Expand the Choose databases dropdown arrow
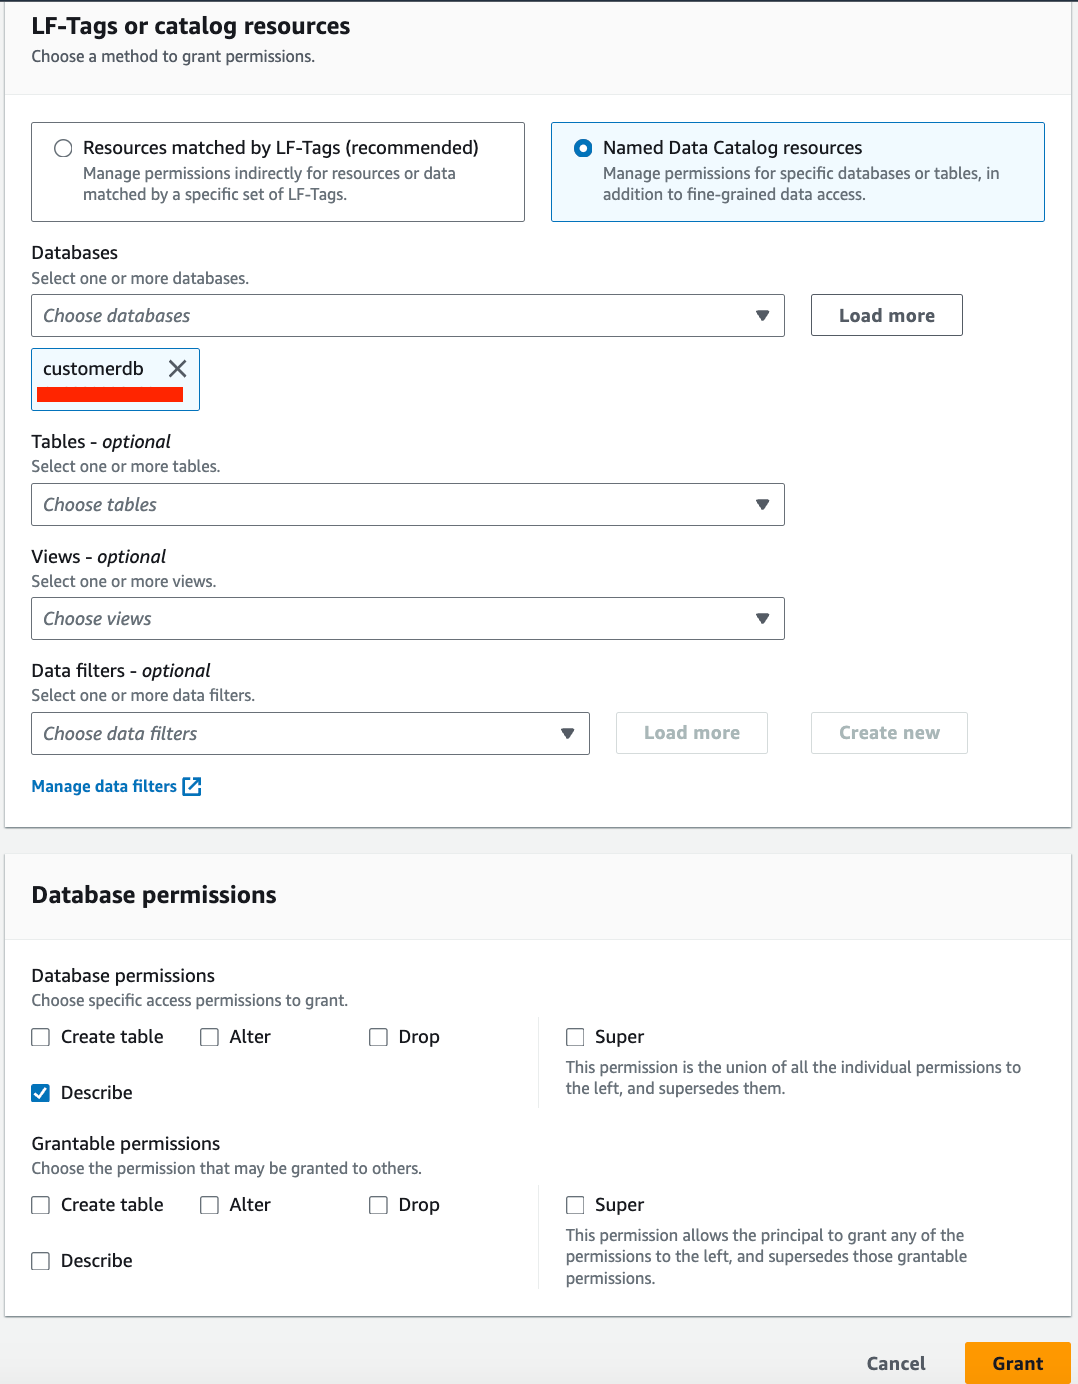Viewport: 1078px width, 1384px height. 762,316
